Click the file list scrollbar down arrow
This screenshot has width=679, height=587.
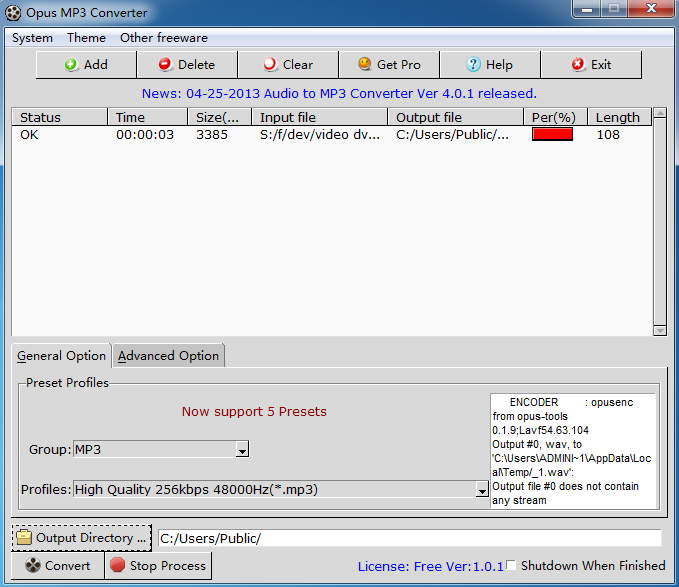[x=660, y=330]
